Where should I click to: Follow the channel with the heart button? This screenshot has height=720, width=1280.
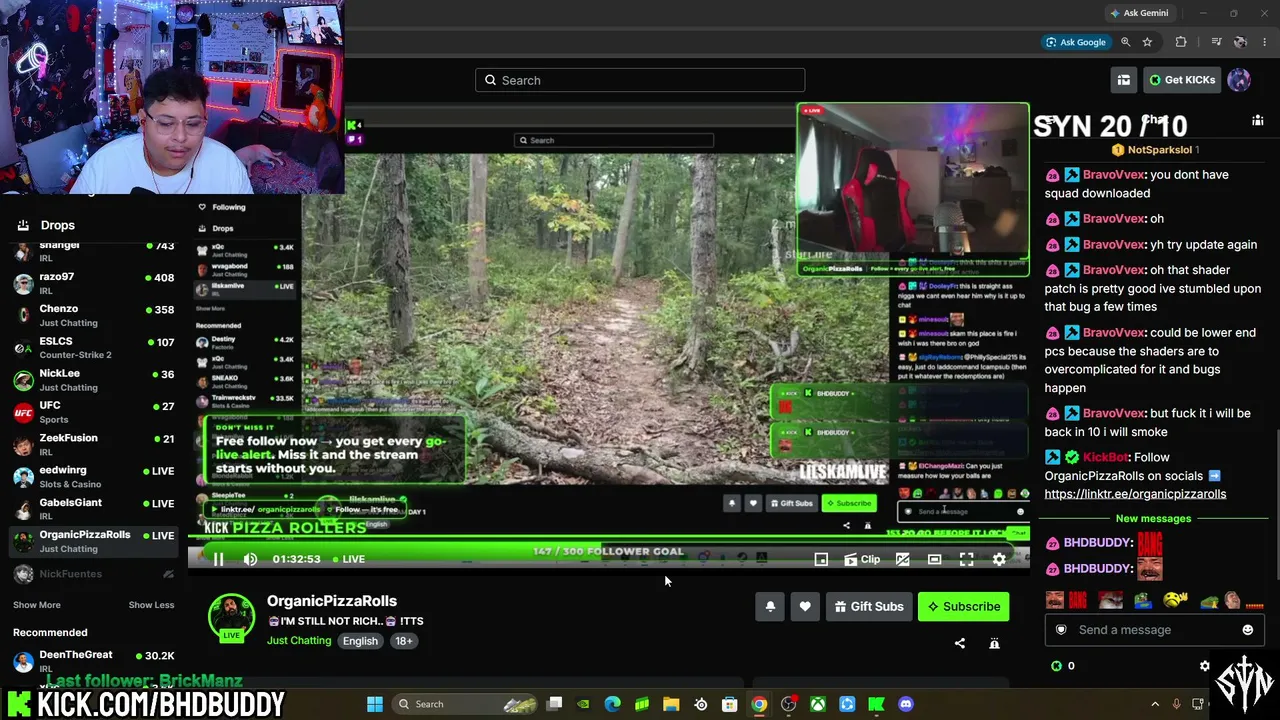[805, 606]
